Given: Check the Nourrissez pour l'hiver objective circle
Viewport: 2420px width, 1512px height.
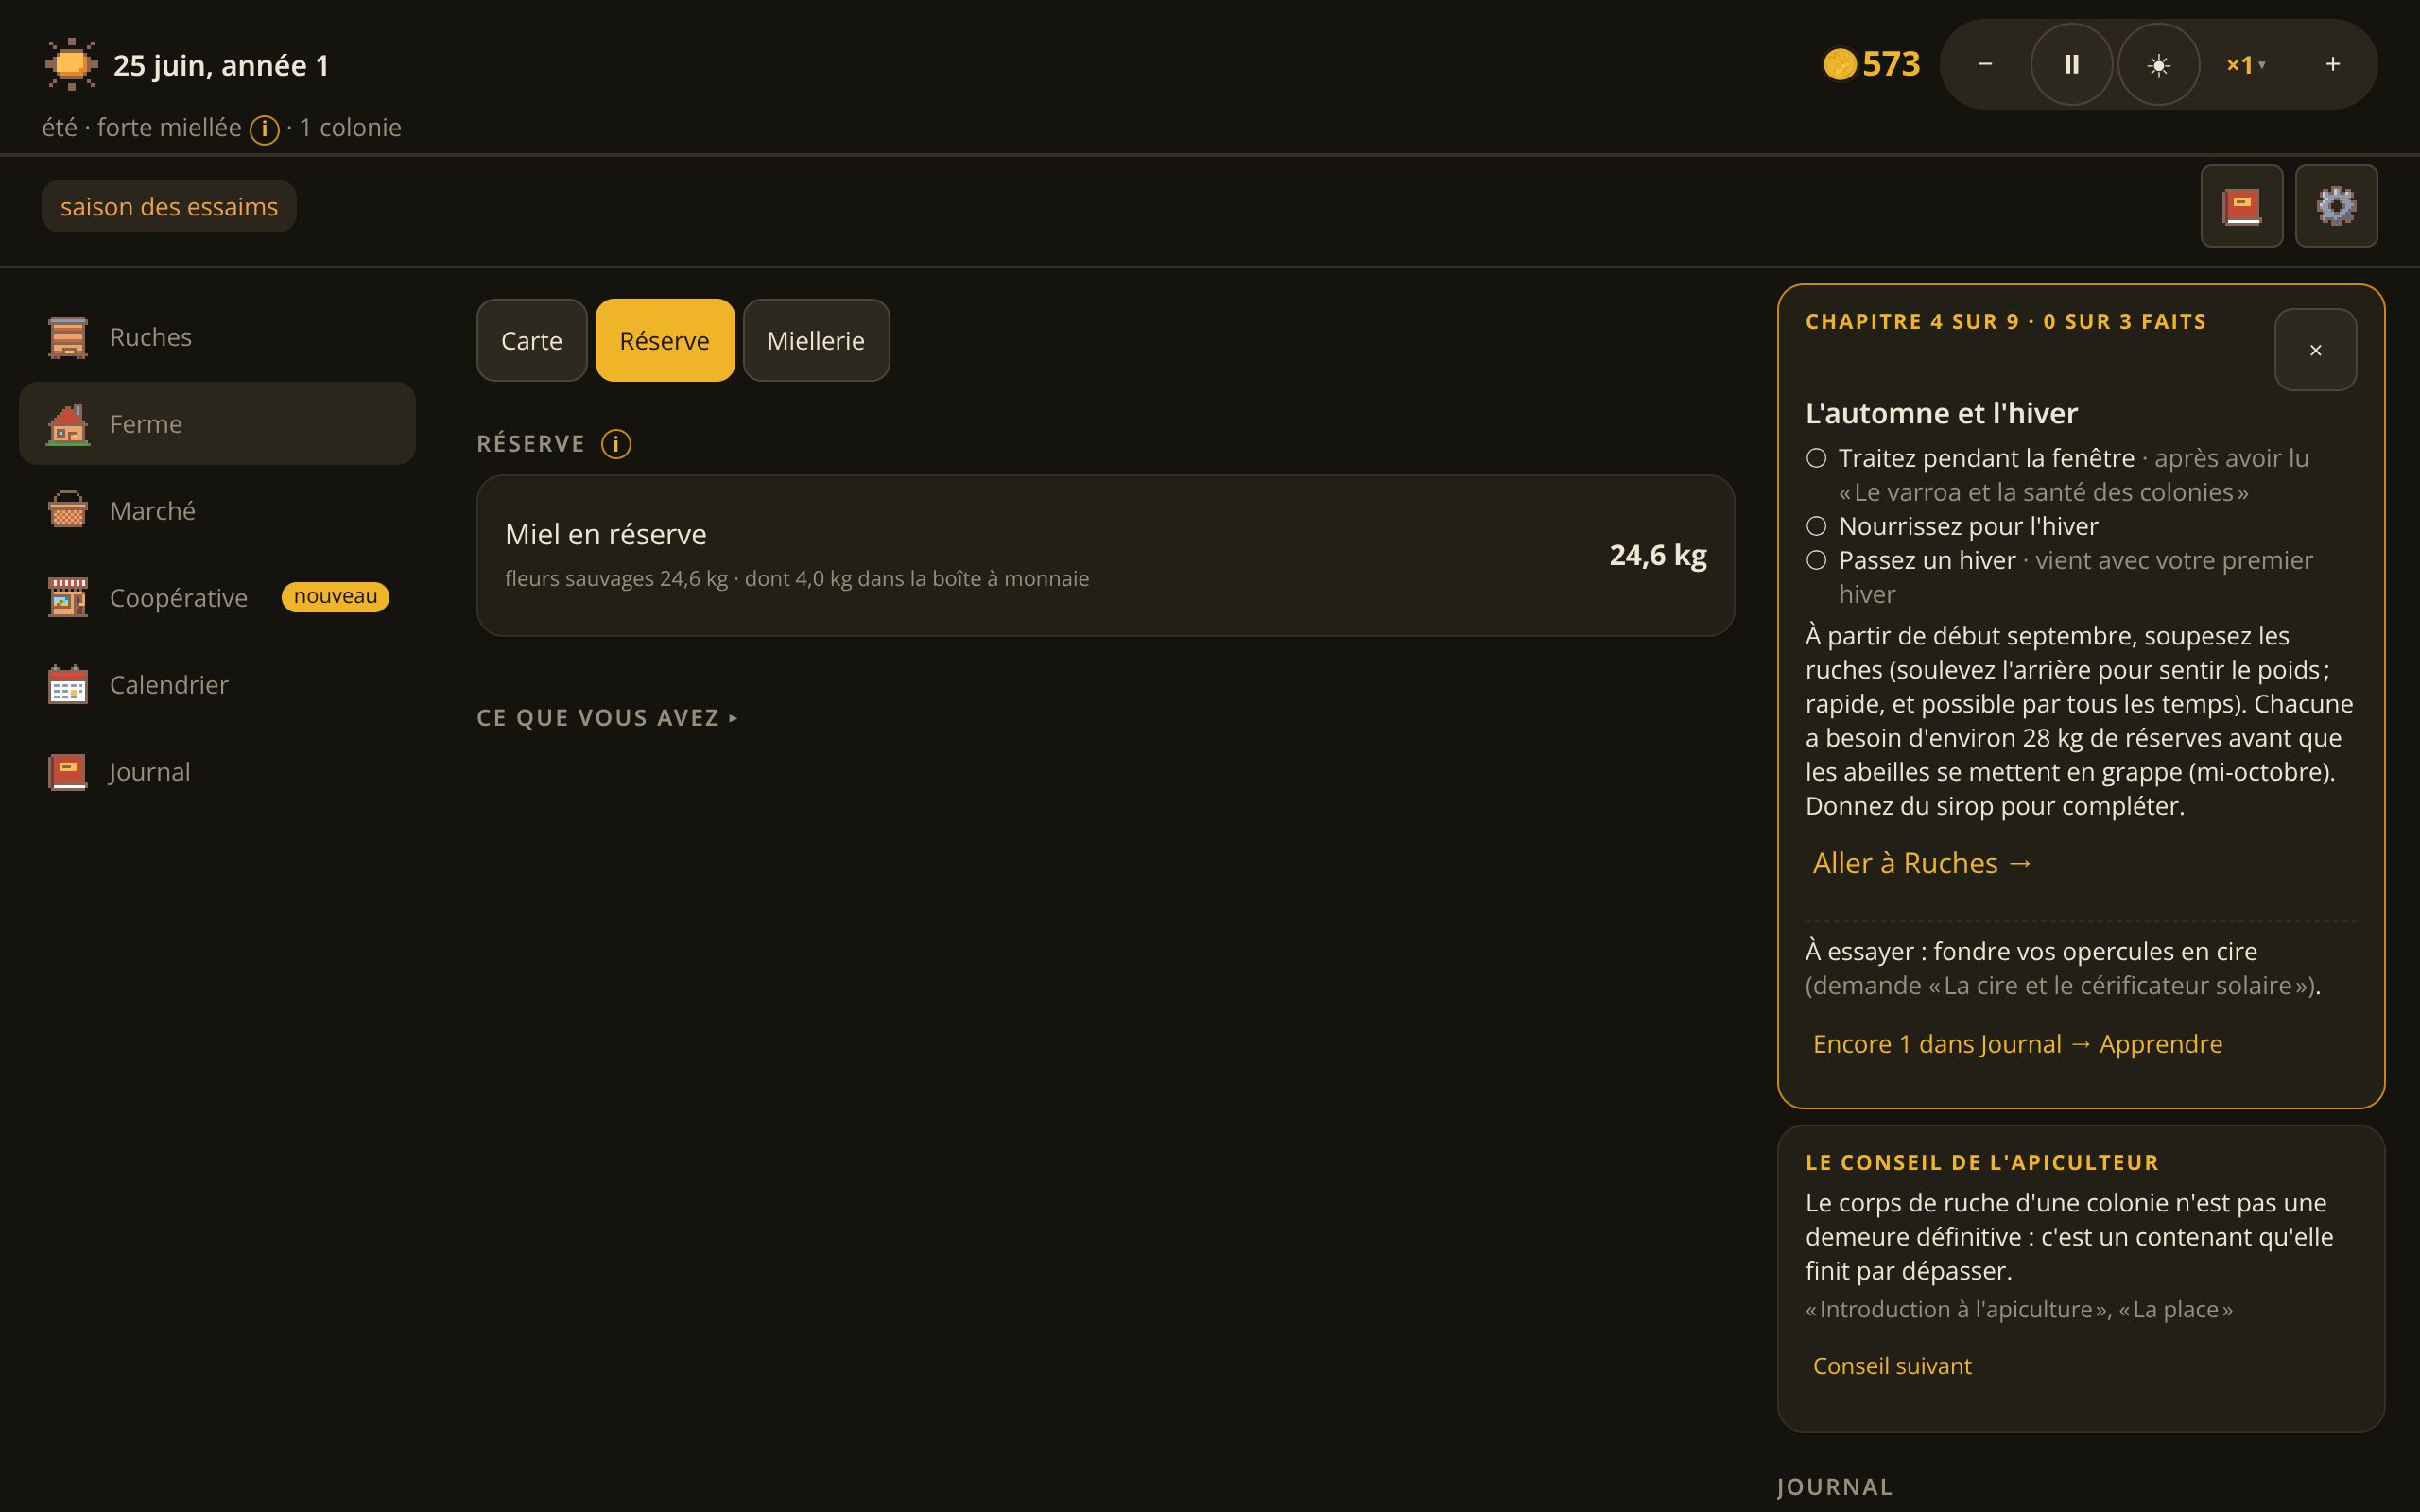Looking at the screenshot, I should pos(1816,526).
